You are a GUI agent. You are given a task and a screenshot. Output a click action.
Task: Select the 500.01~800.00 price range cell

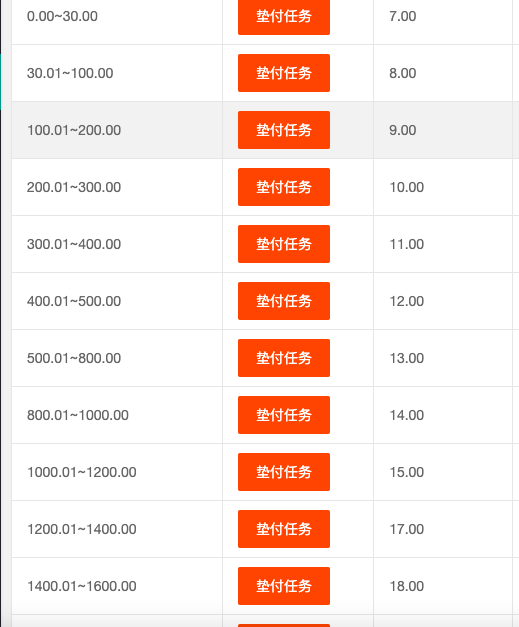tap(117, 358)
